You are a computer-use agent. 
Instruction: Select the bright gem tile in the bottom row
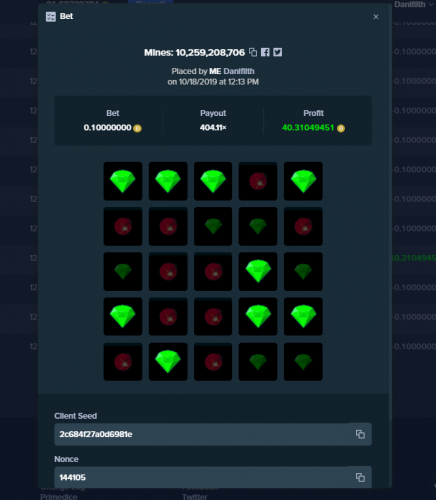click(168, 362)
